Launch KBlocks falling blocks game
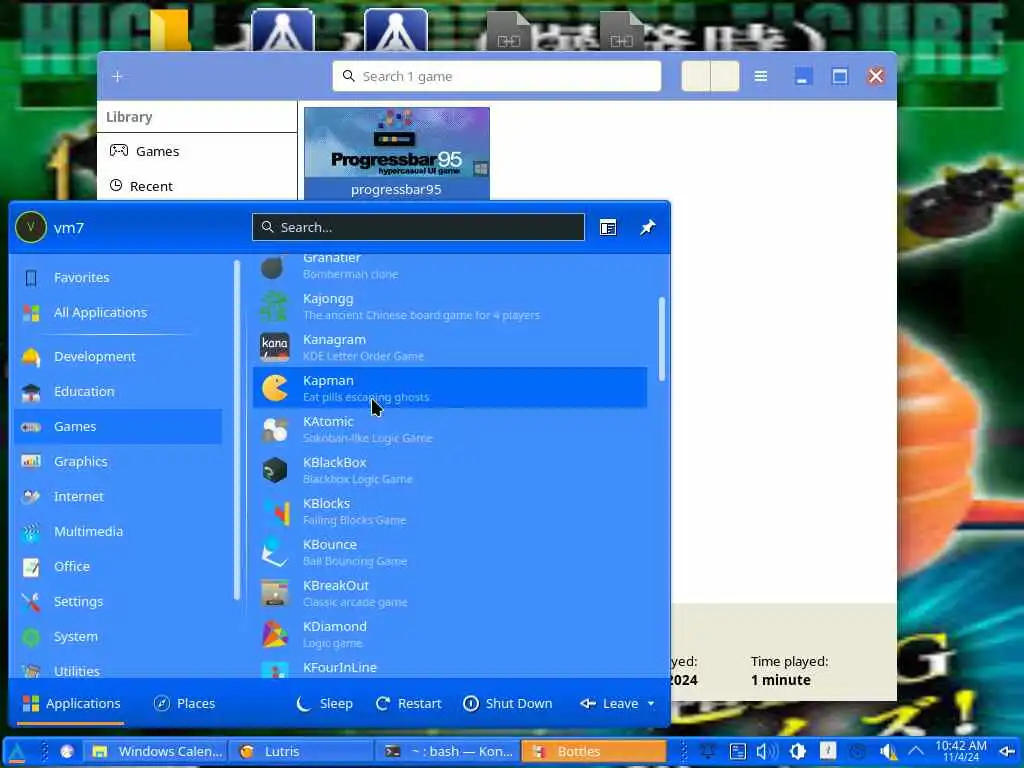Image resolution: width=1024 pixels, height=768 pixels. coord(450,511)
